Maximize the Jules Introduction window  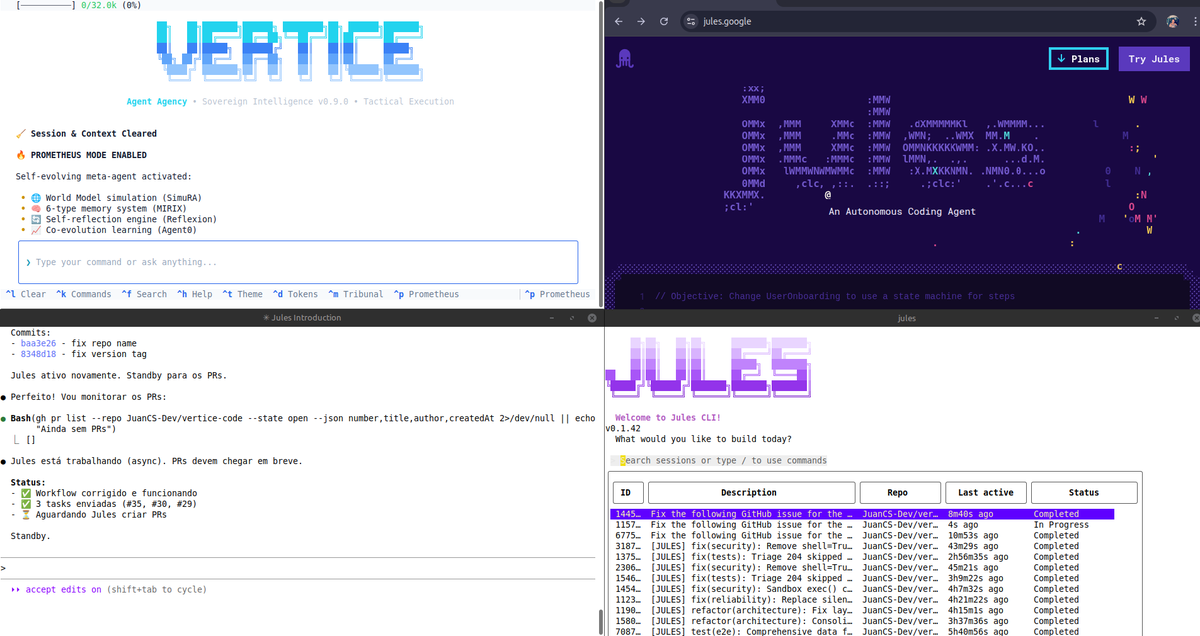coord(570,318)
